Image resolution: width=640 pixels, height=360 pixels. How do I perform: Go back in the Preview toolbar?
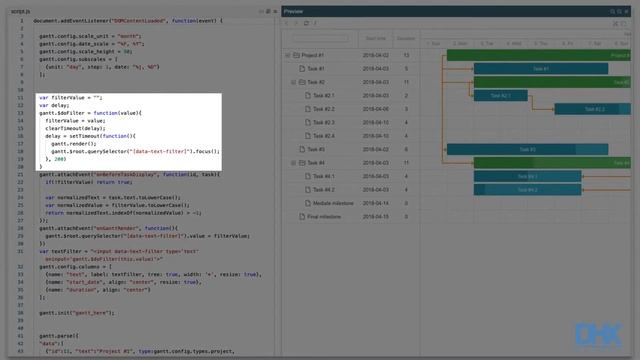287,23
